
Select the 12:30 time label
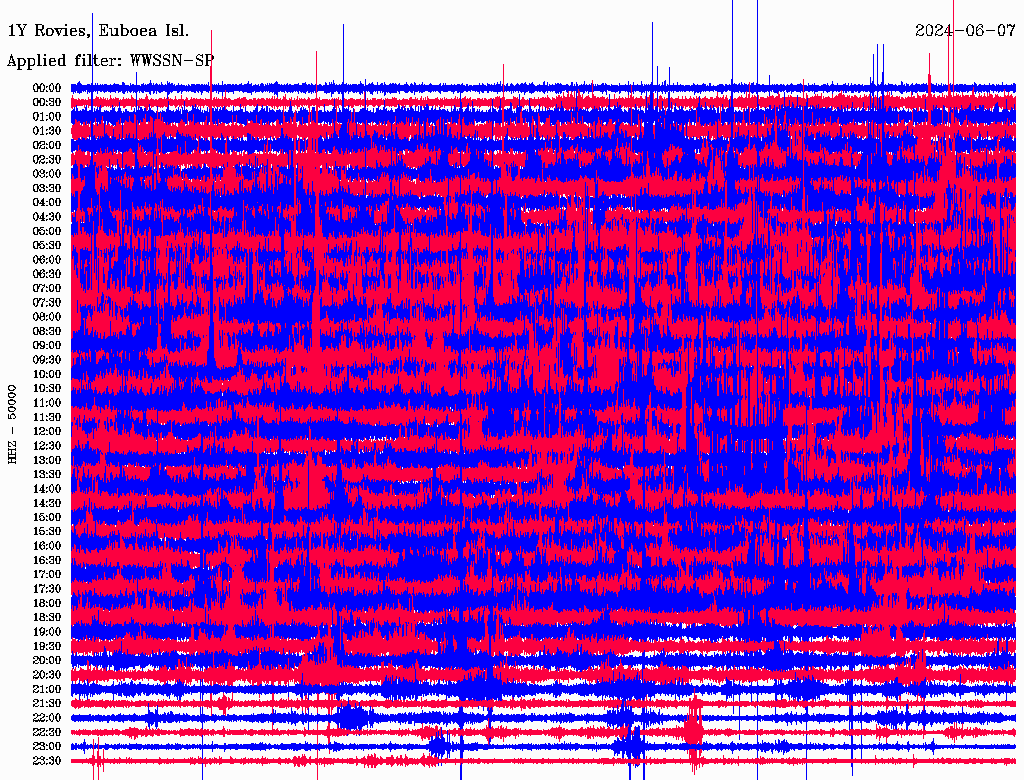pos(47,446)
